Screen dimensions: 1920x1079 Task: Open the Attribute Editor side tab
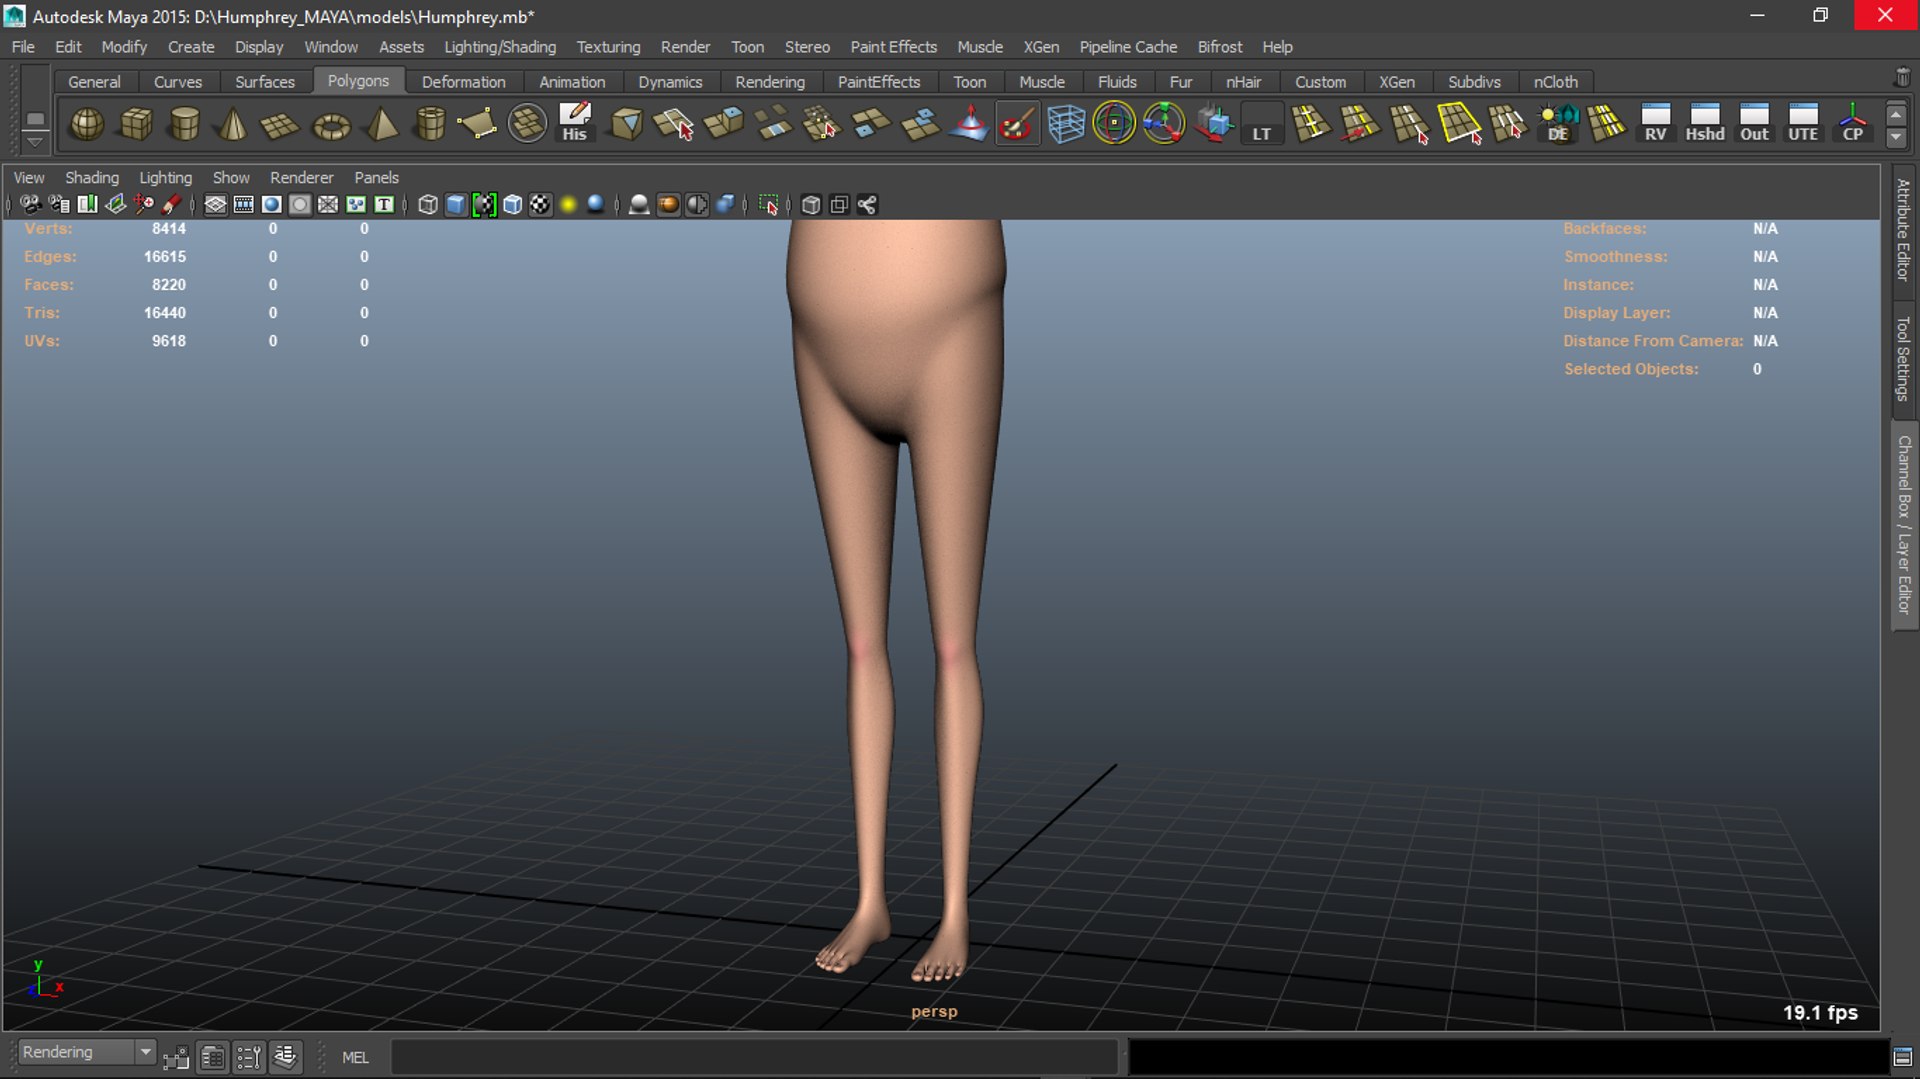pos(1903,229)
